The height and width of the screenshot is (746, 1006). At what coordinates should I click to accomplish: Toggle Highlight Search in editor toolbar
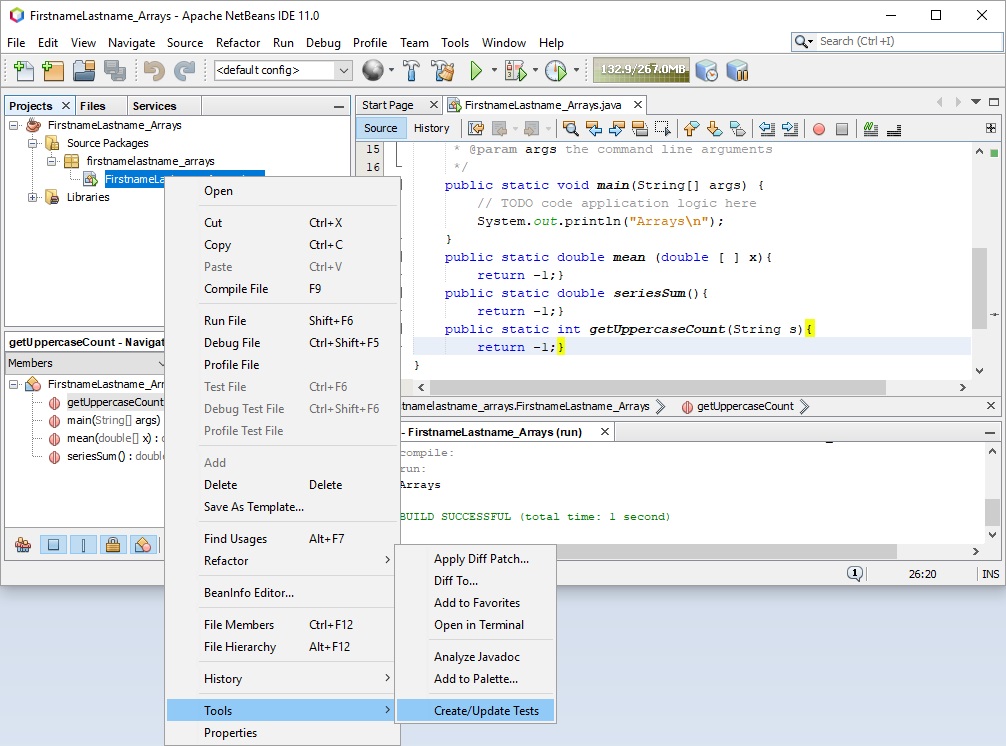click(640, 129)
